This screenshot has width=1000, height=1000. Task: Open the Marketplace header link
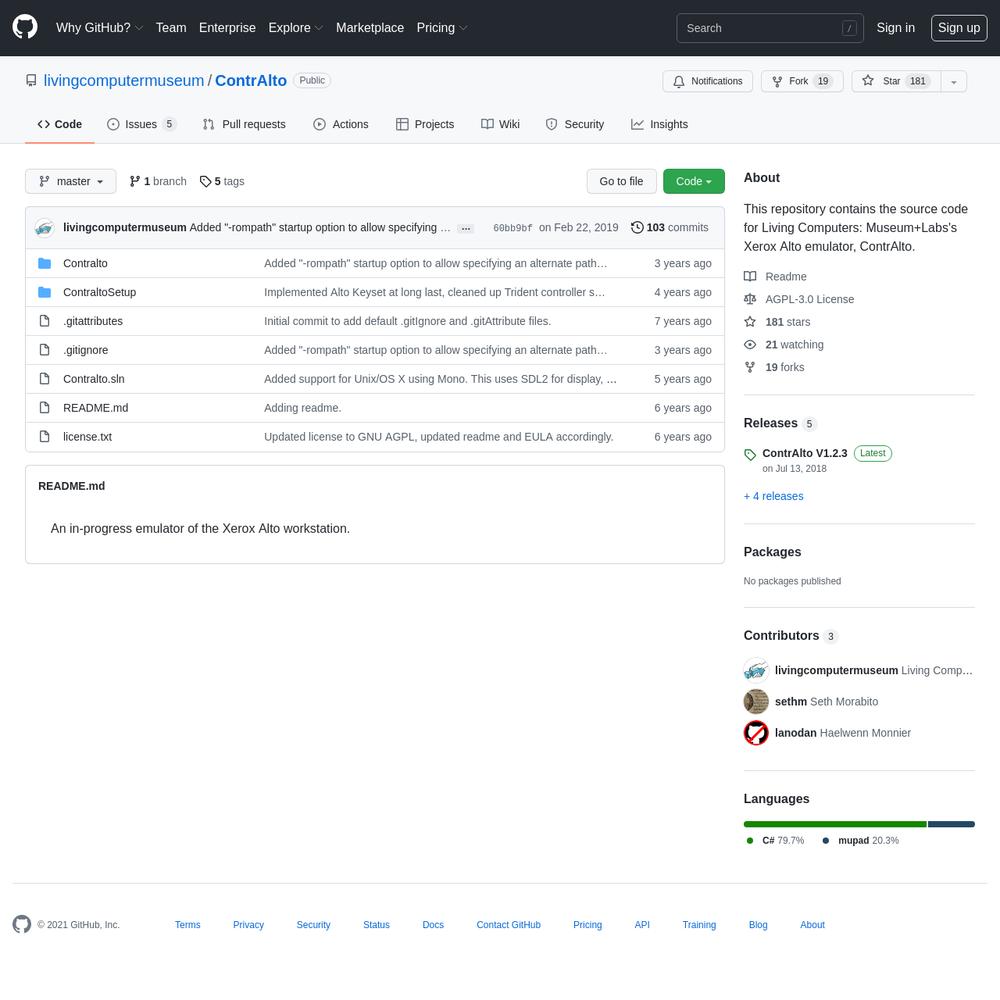[370, 27]
